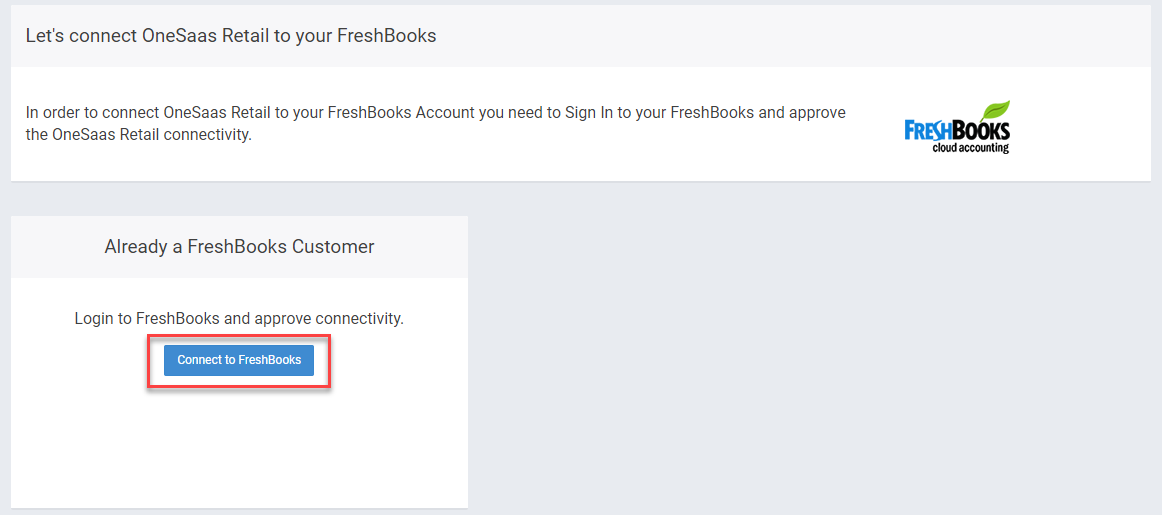Click the empty white area below Connect button
This screenshot has height=515, width=1162.
(239, 445)
